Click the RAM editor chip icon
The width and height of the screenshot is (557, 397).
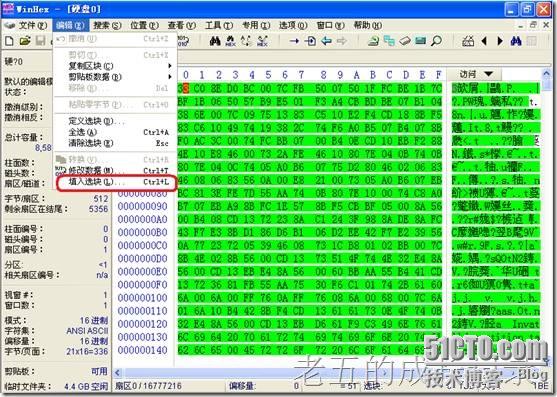(x=421, y=41)
